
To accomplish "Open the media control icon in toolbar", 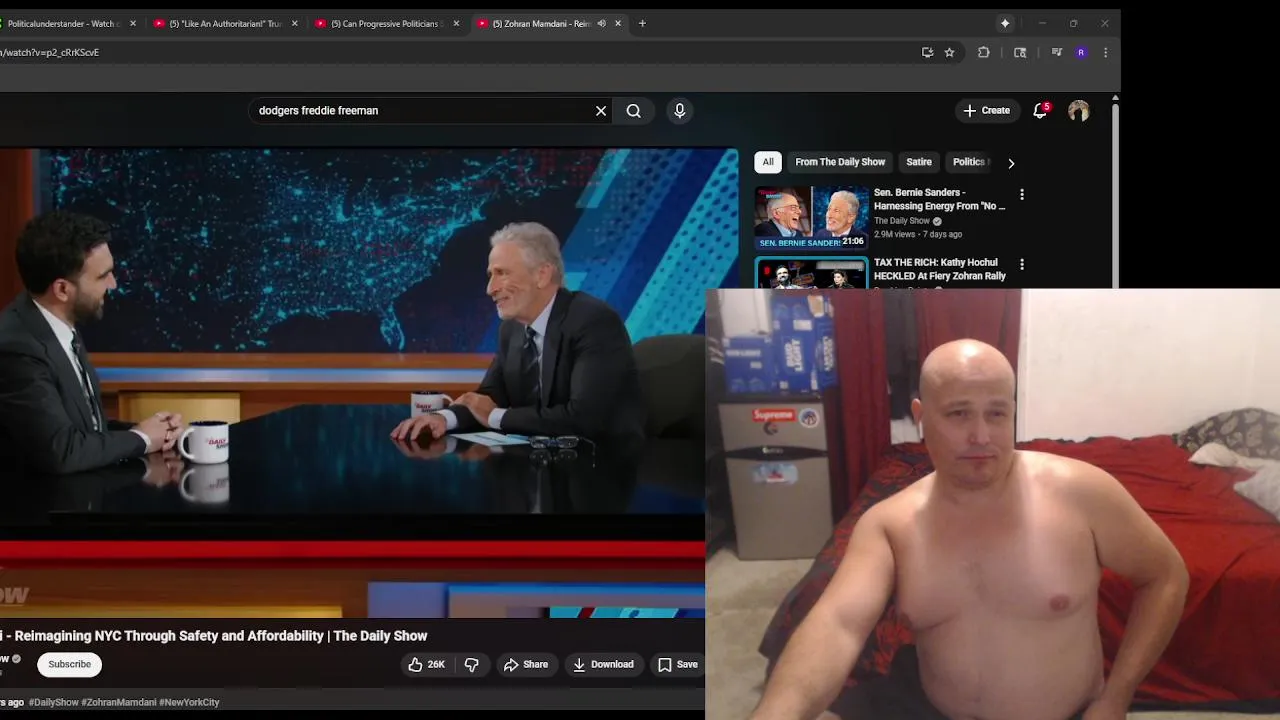I will [1057, 53].
